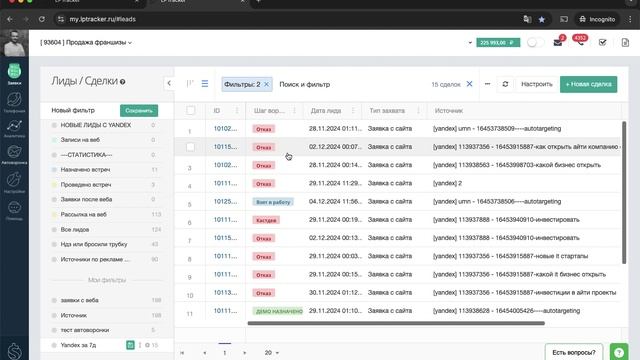Open the Есть вопросы? chat button
640x360 pixels.
click(x=574, y=352)
